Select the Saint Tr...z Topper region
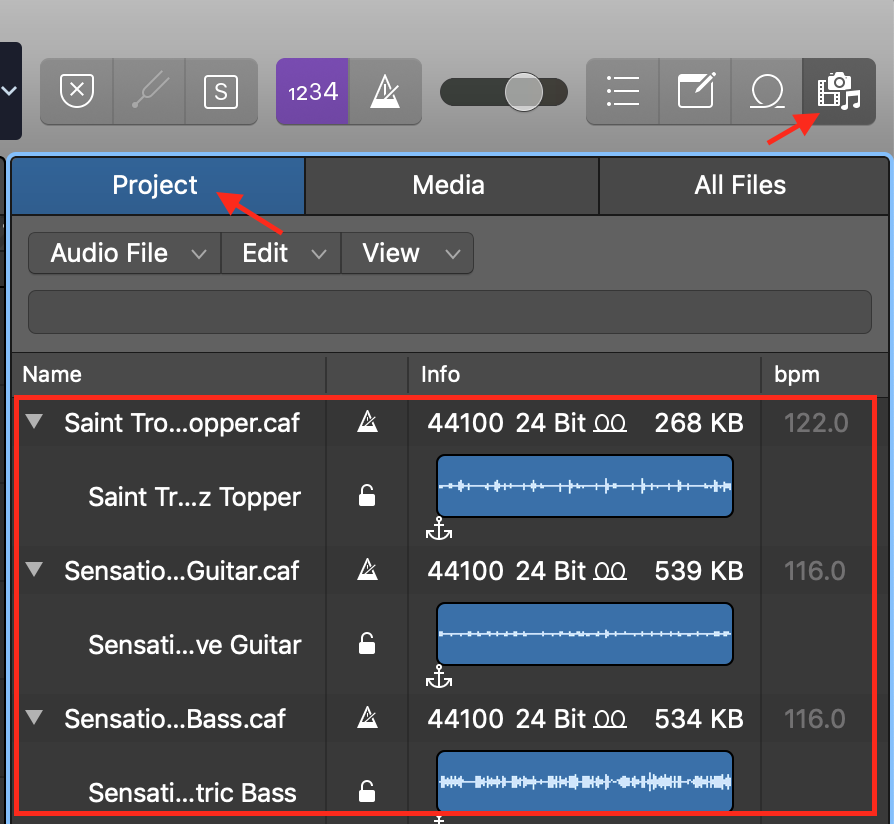The width and height of the screenshot is (894, 824). pyautogui.click(x=194, y=497)
